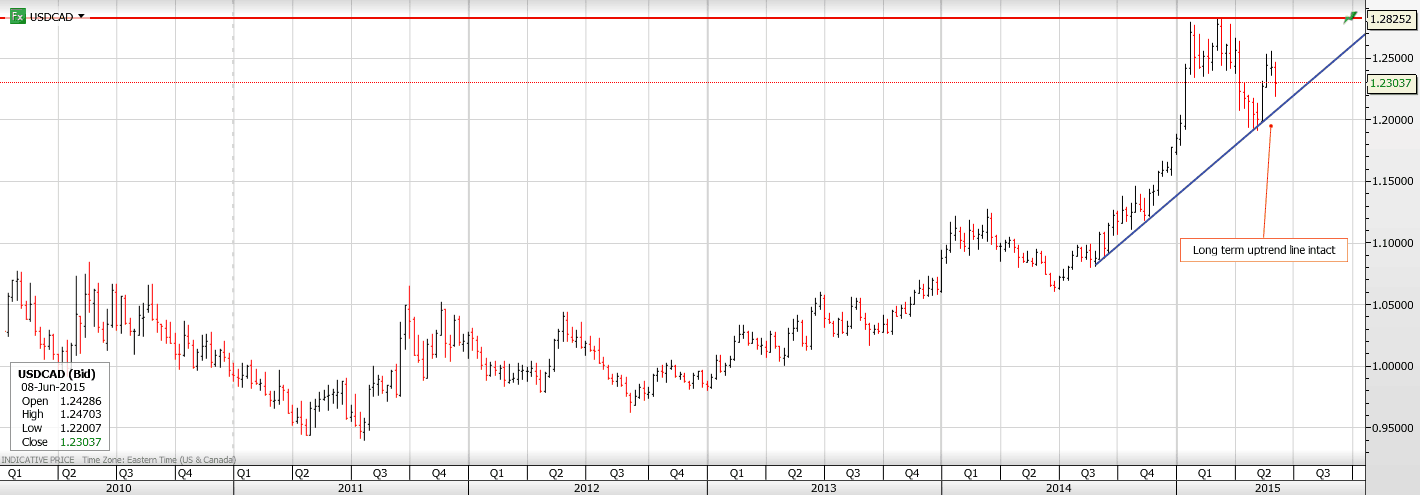Click the red dot annotation anchor point
The height and width of the screenshot is (495, 1420).
point(1270,126)
